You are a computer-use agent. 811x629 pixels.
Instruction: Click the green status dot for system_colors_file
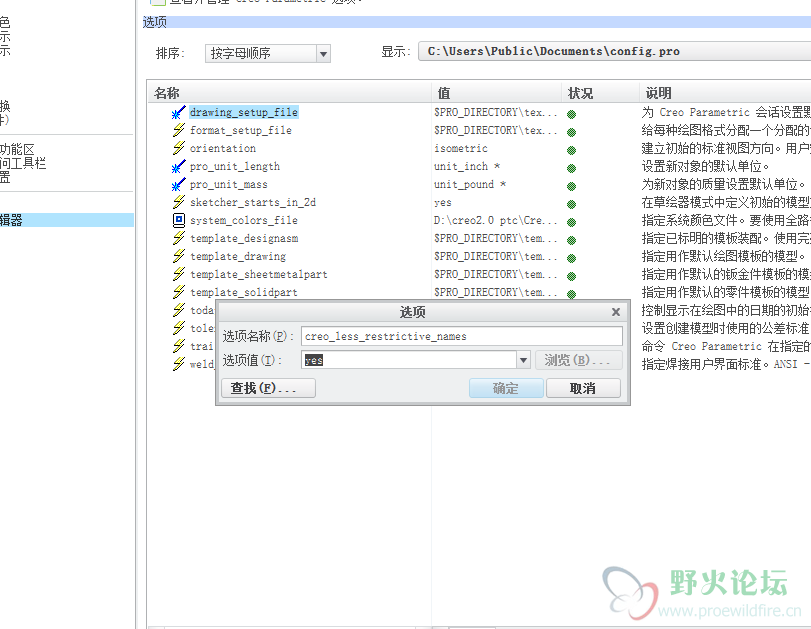click(572, 222)
